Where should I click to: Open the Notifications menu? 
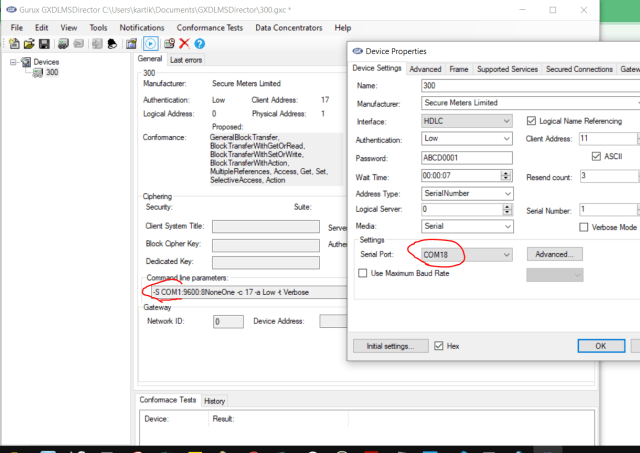pyautogui.click(x=142, y=28)
